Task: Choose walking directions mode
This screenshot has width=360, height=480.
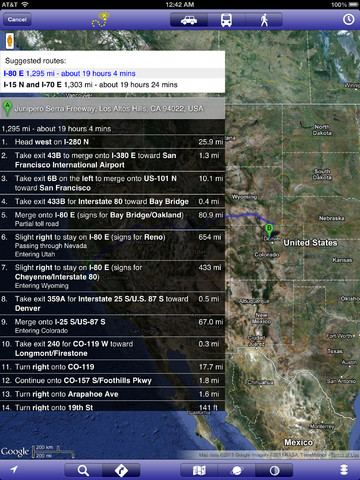Action: coord(264,20)
